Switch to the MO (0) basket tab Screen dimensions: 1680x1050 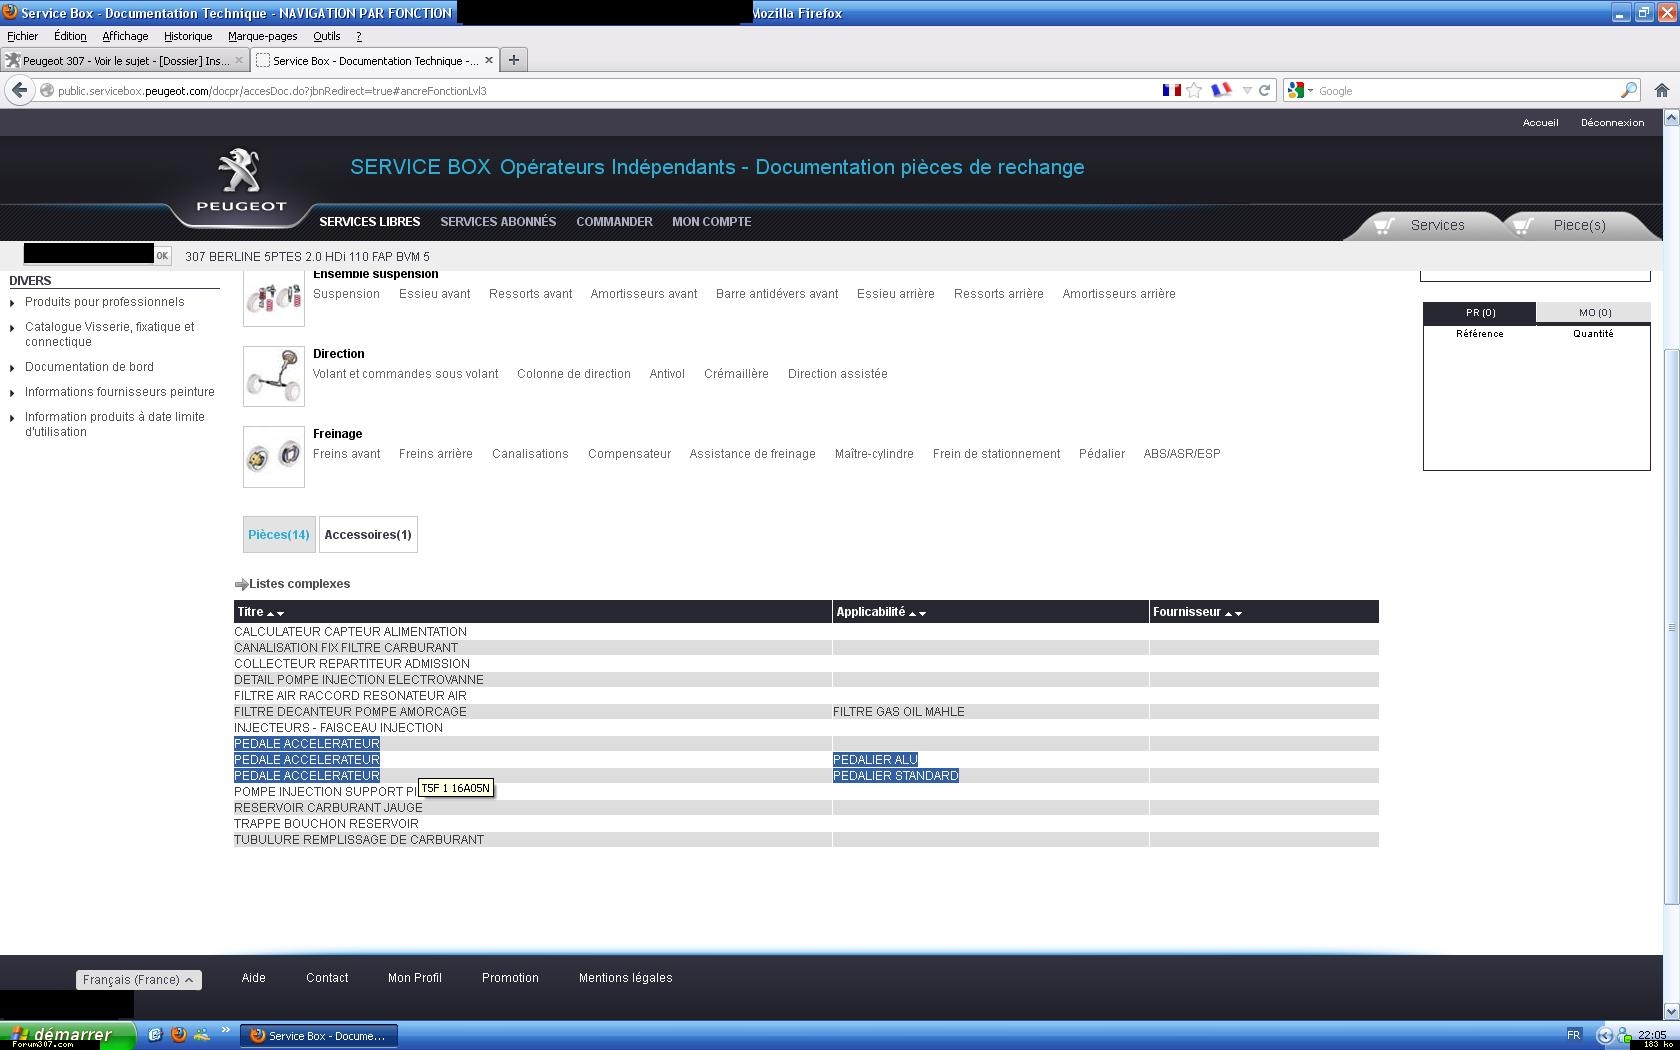pyautogui.click(x=1594, y=313)
